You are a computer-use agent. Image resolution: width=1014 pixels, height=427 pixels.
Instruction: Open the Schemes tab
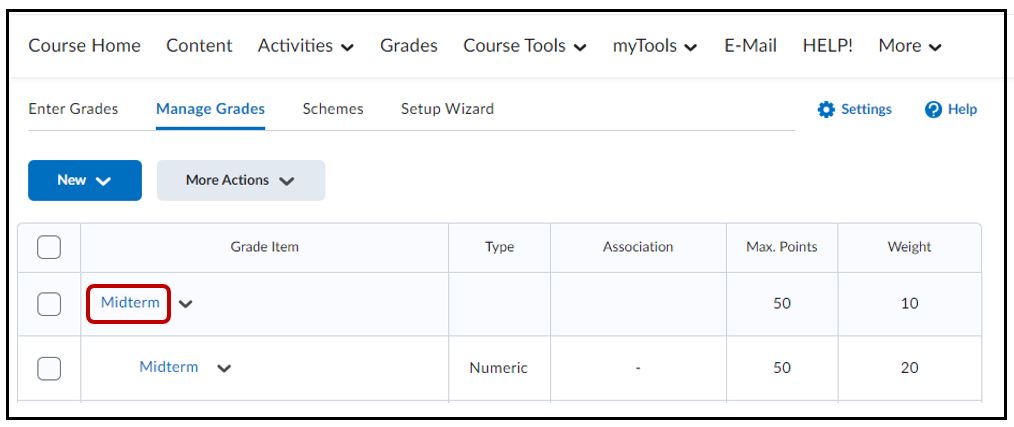pos(332,109)
